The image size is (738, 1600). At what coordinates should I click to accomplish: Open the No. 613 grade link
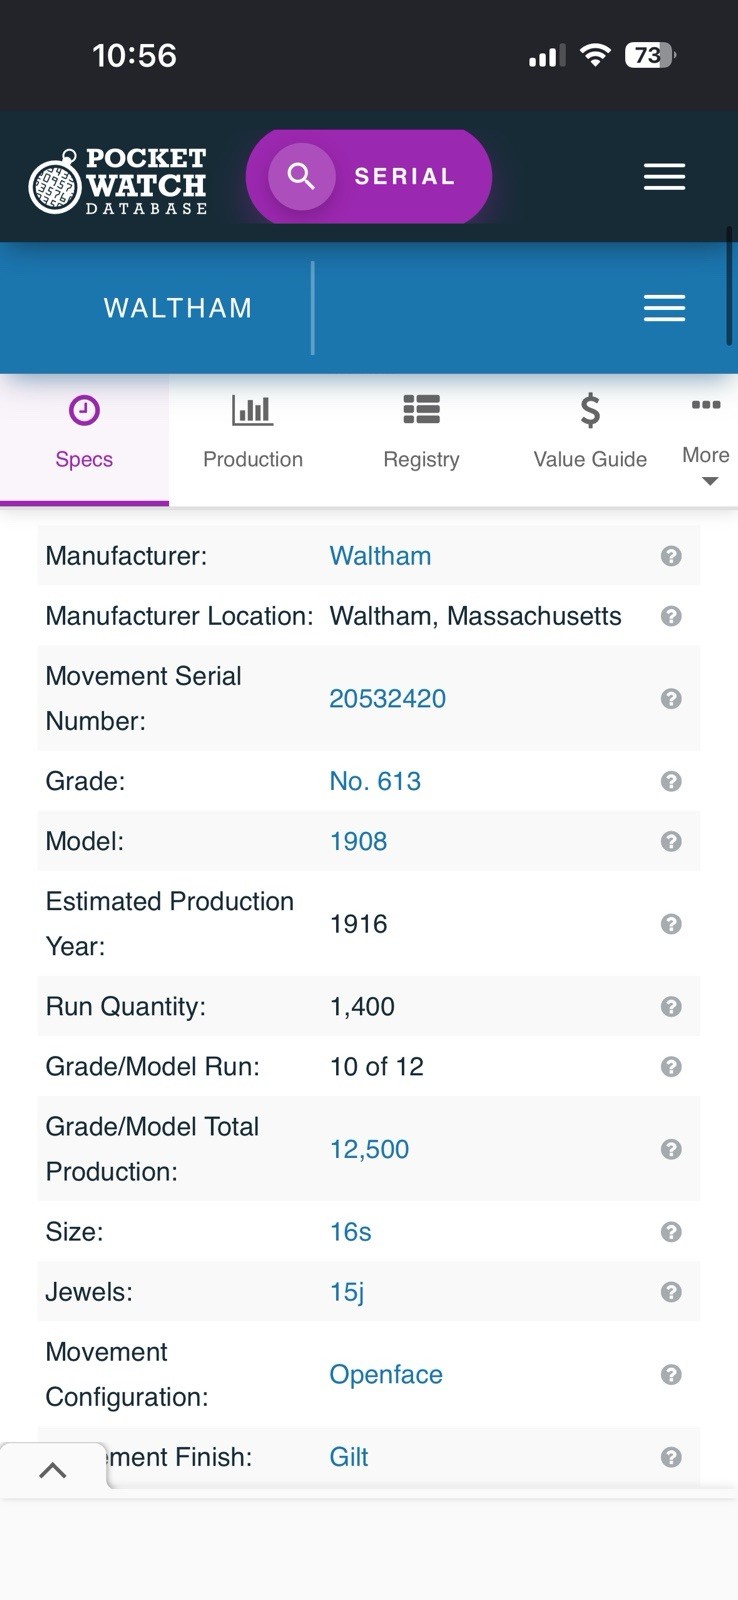(375, 781)
